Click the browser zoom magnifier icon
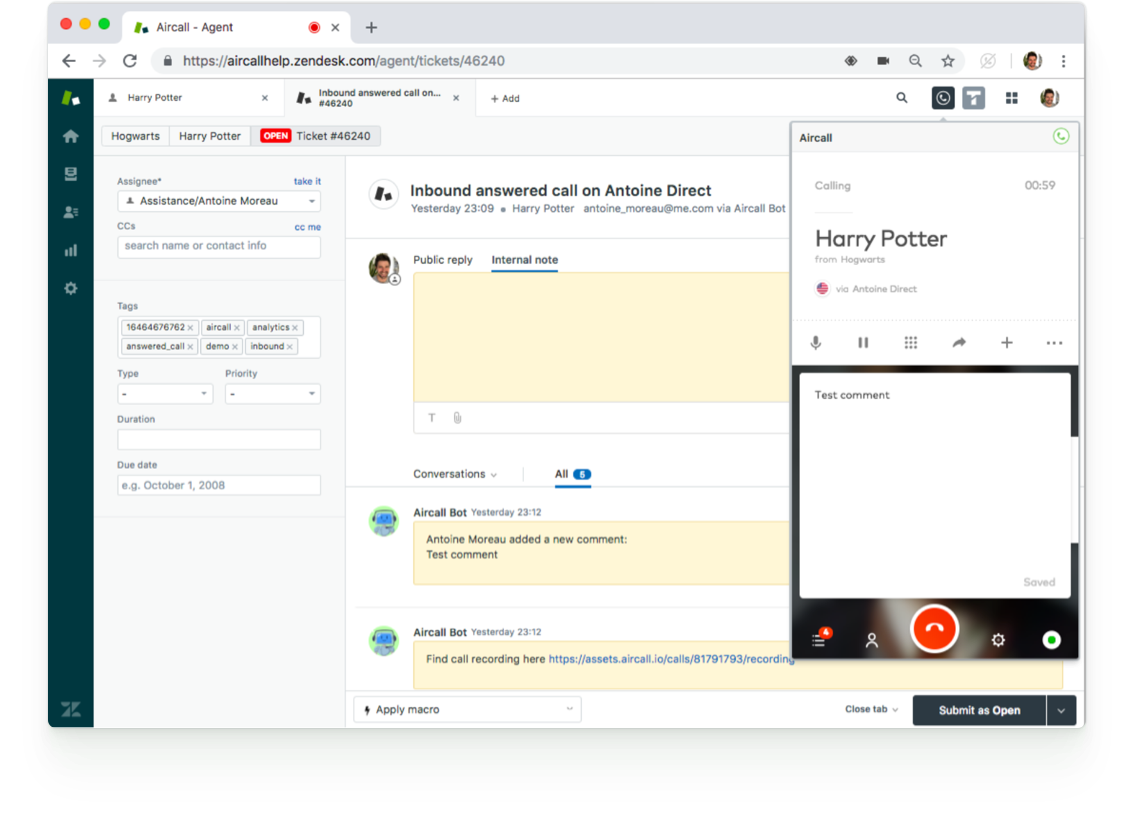The height and width of the screenshot is (824, 1134). coord(915,61)
